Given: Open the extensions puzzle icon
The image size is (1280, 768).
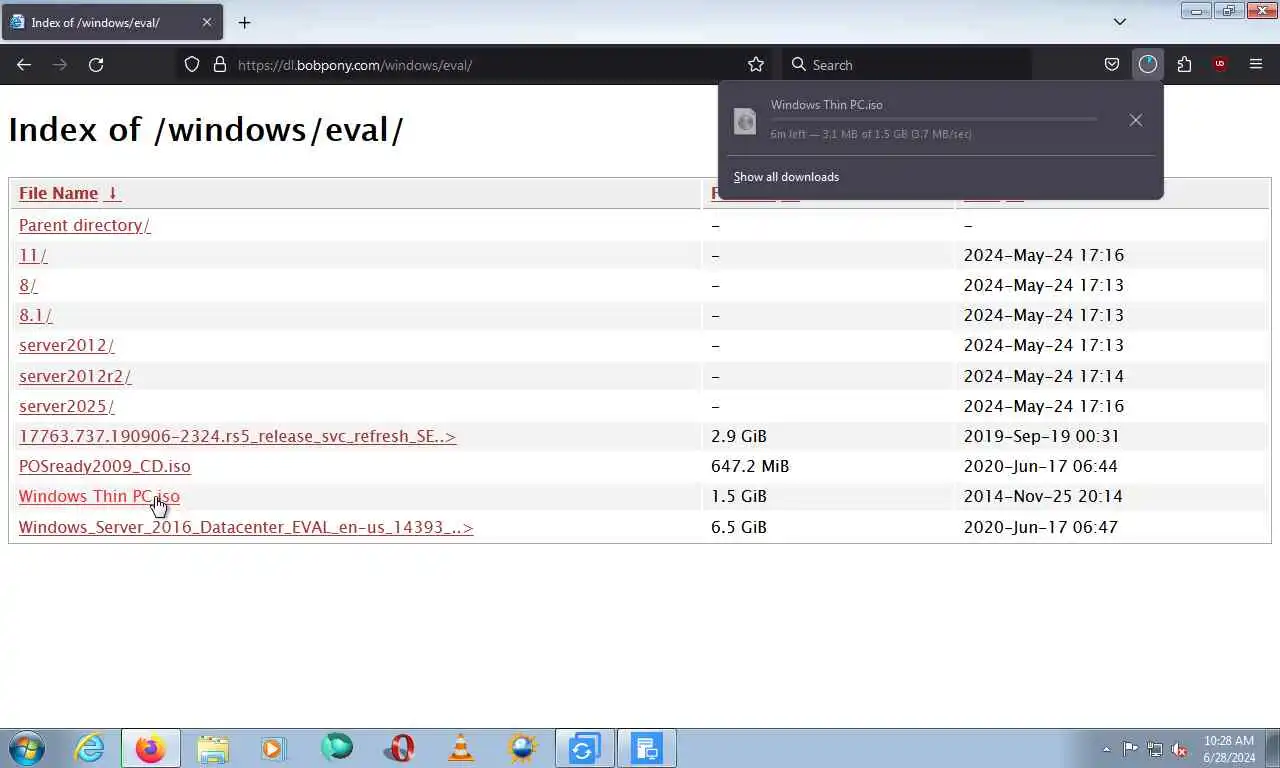Looking at the screenshot, I should pyautogui.click(x=1184, y=64).
